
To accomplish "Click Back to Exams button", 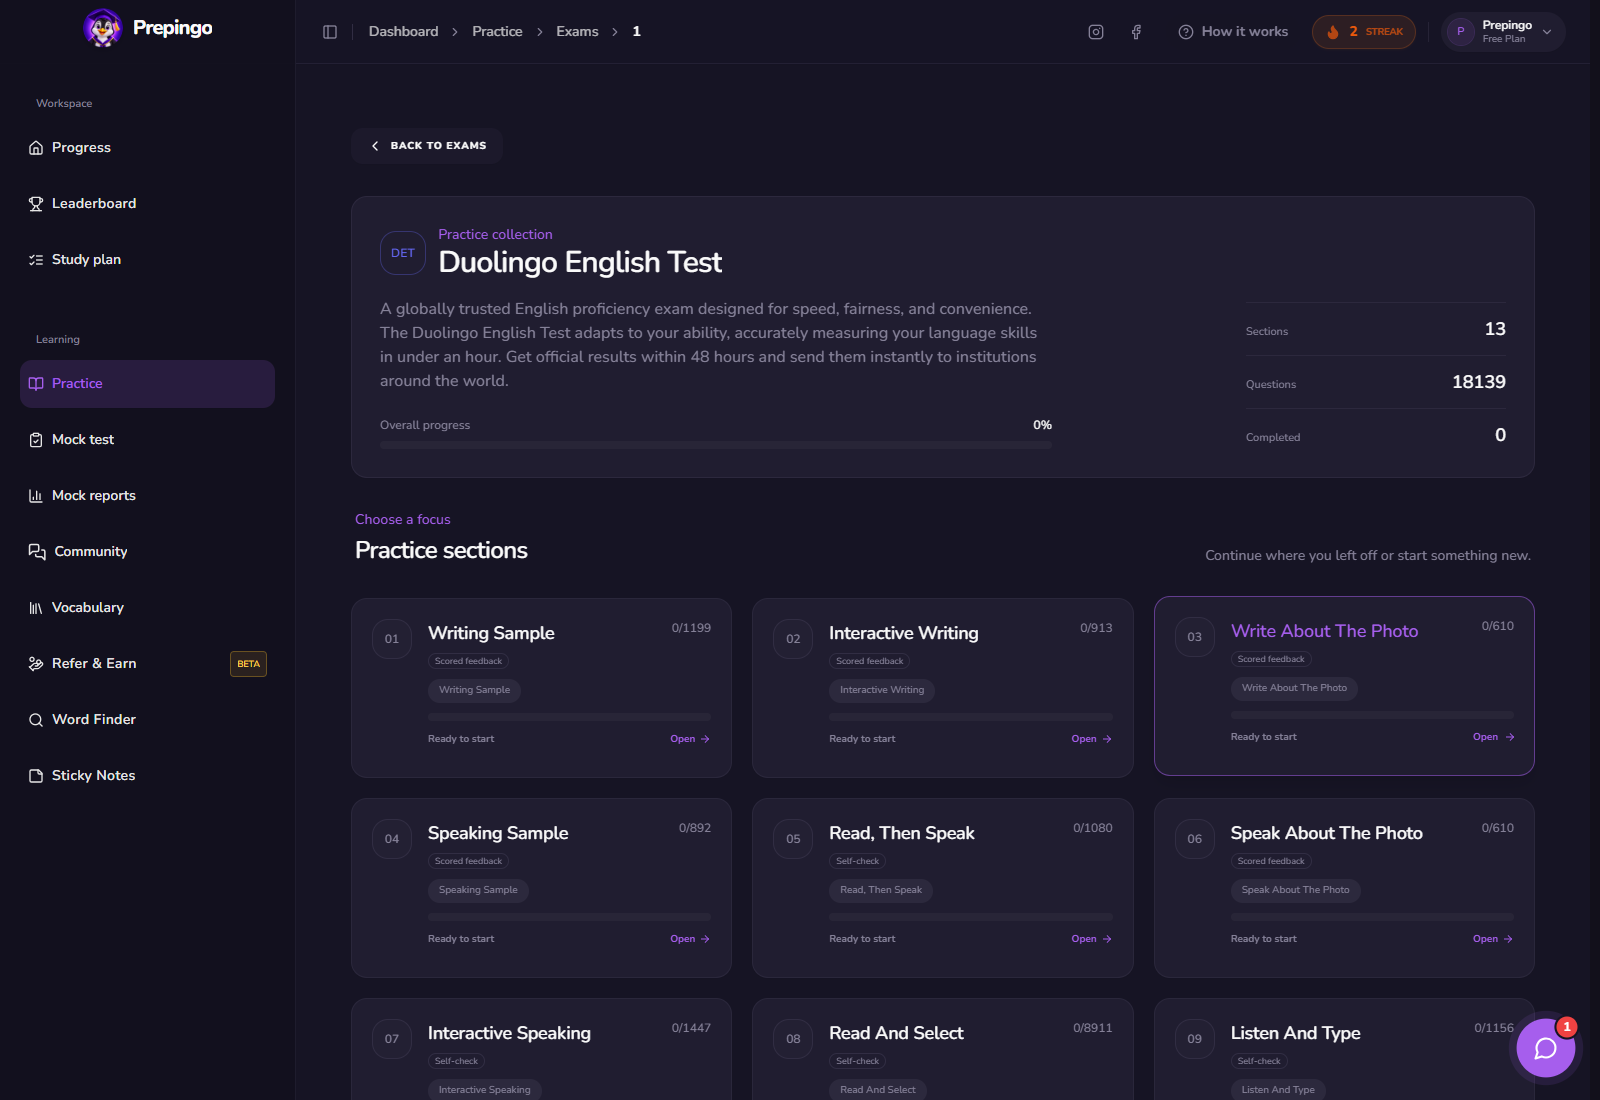I will click(x=427, y=146).
